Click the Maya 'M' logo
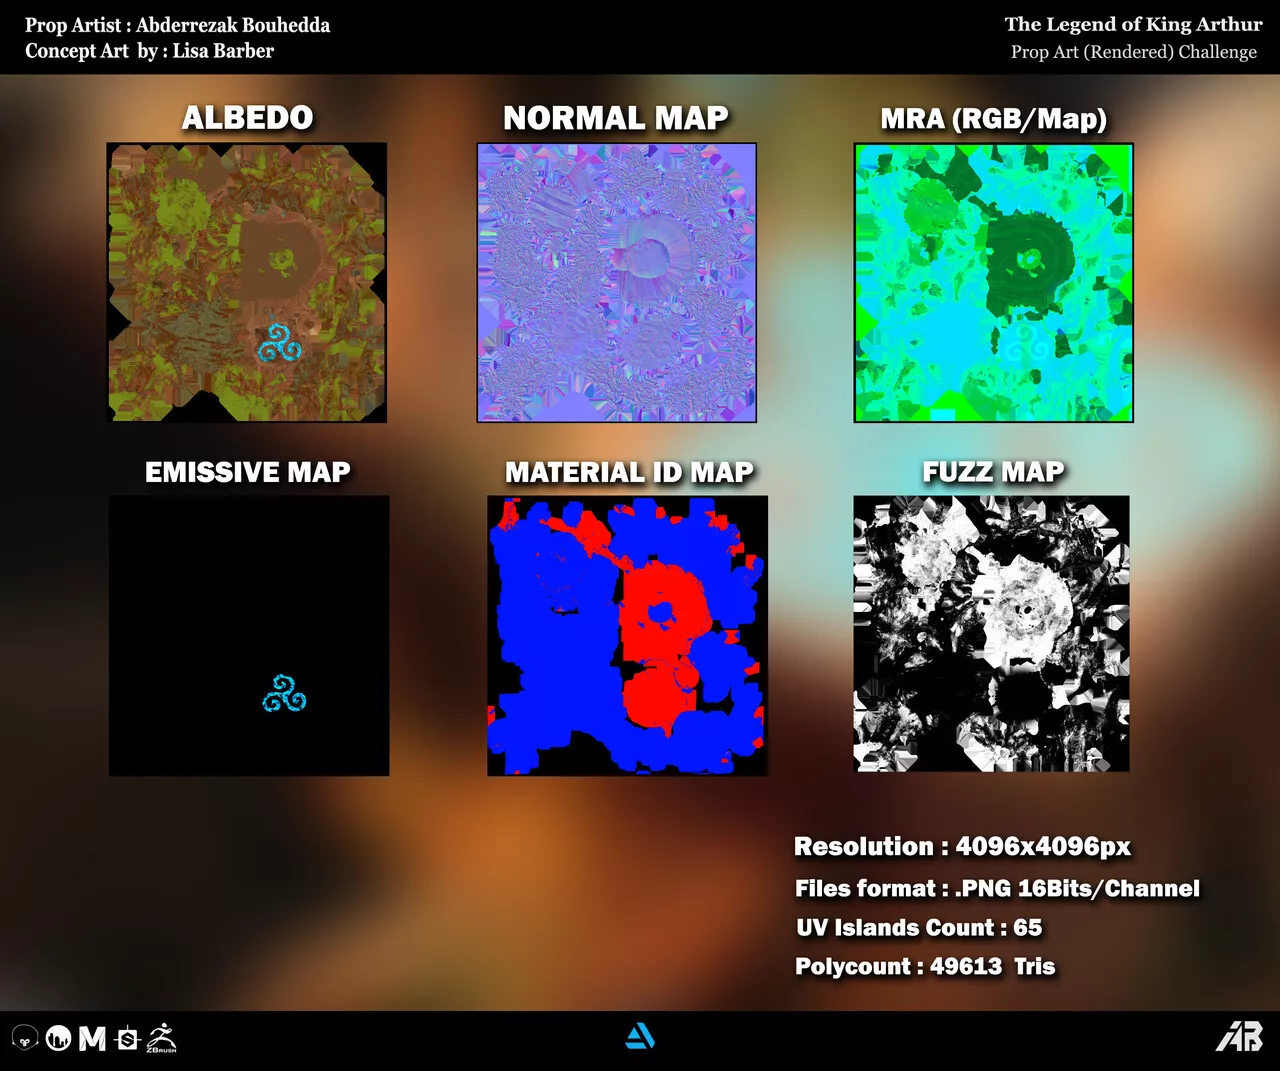 click(x=92, y=1039)
